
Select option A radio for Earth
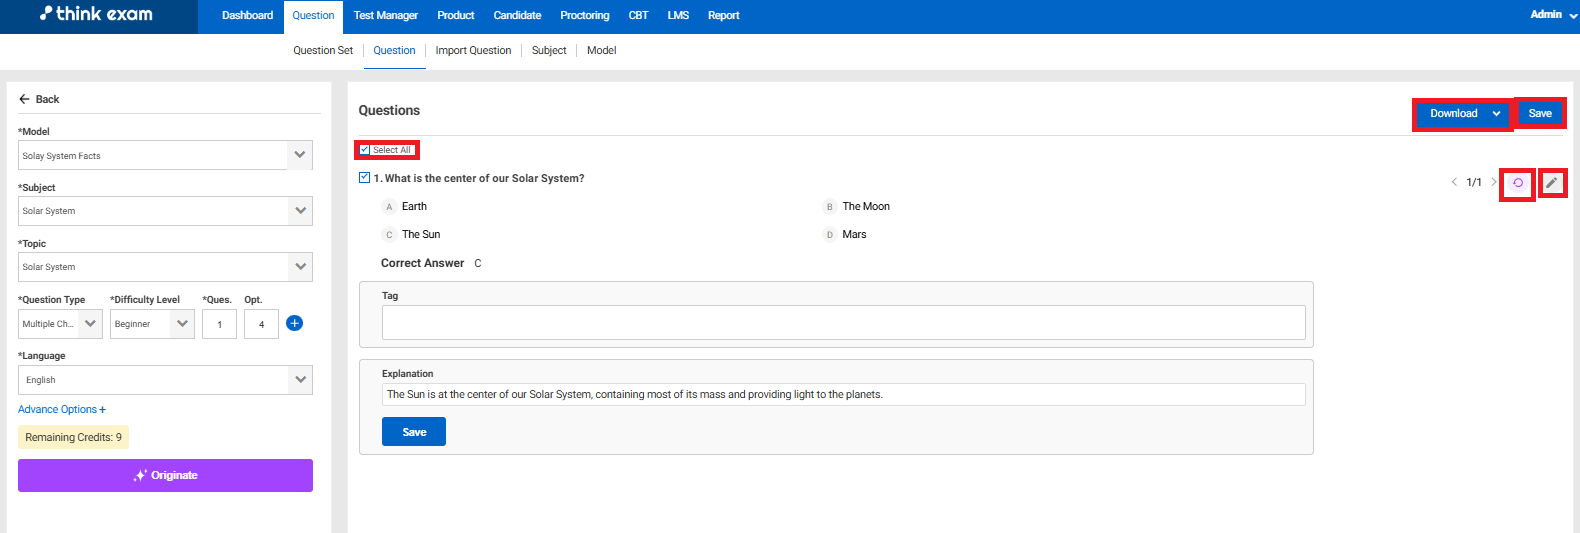[x=389, y=207]
